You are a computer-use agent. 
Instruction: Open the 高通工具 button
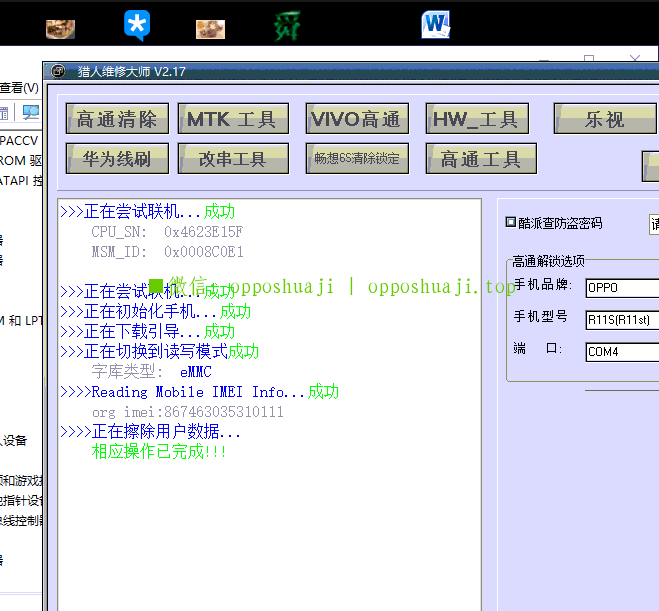pyautogui.click(x=481, y=158)
